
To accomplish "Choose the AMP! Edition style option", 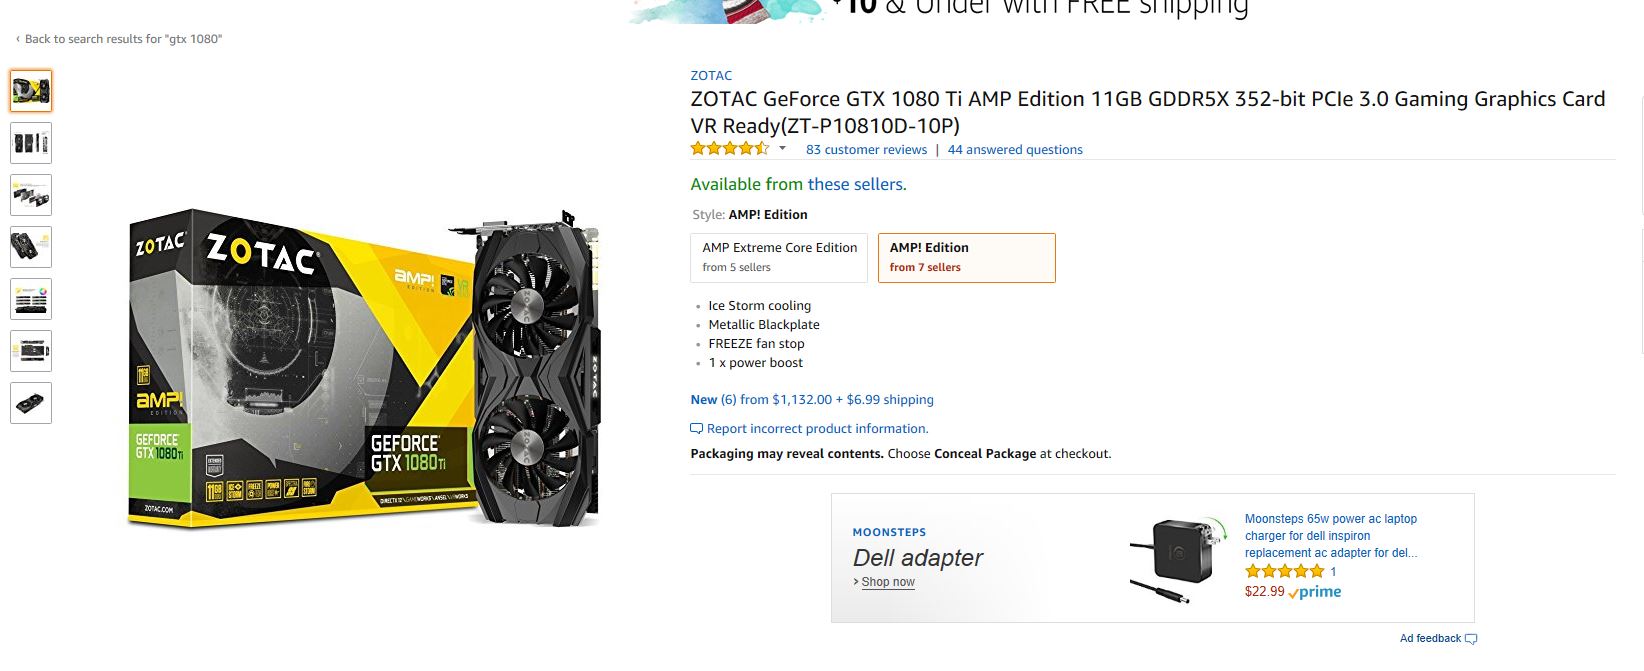I will click(966, 258).
